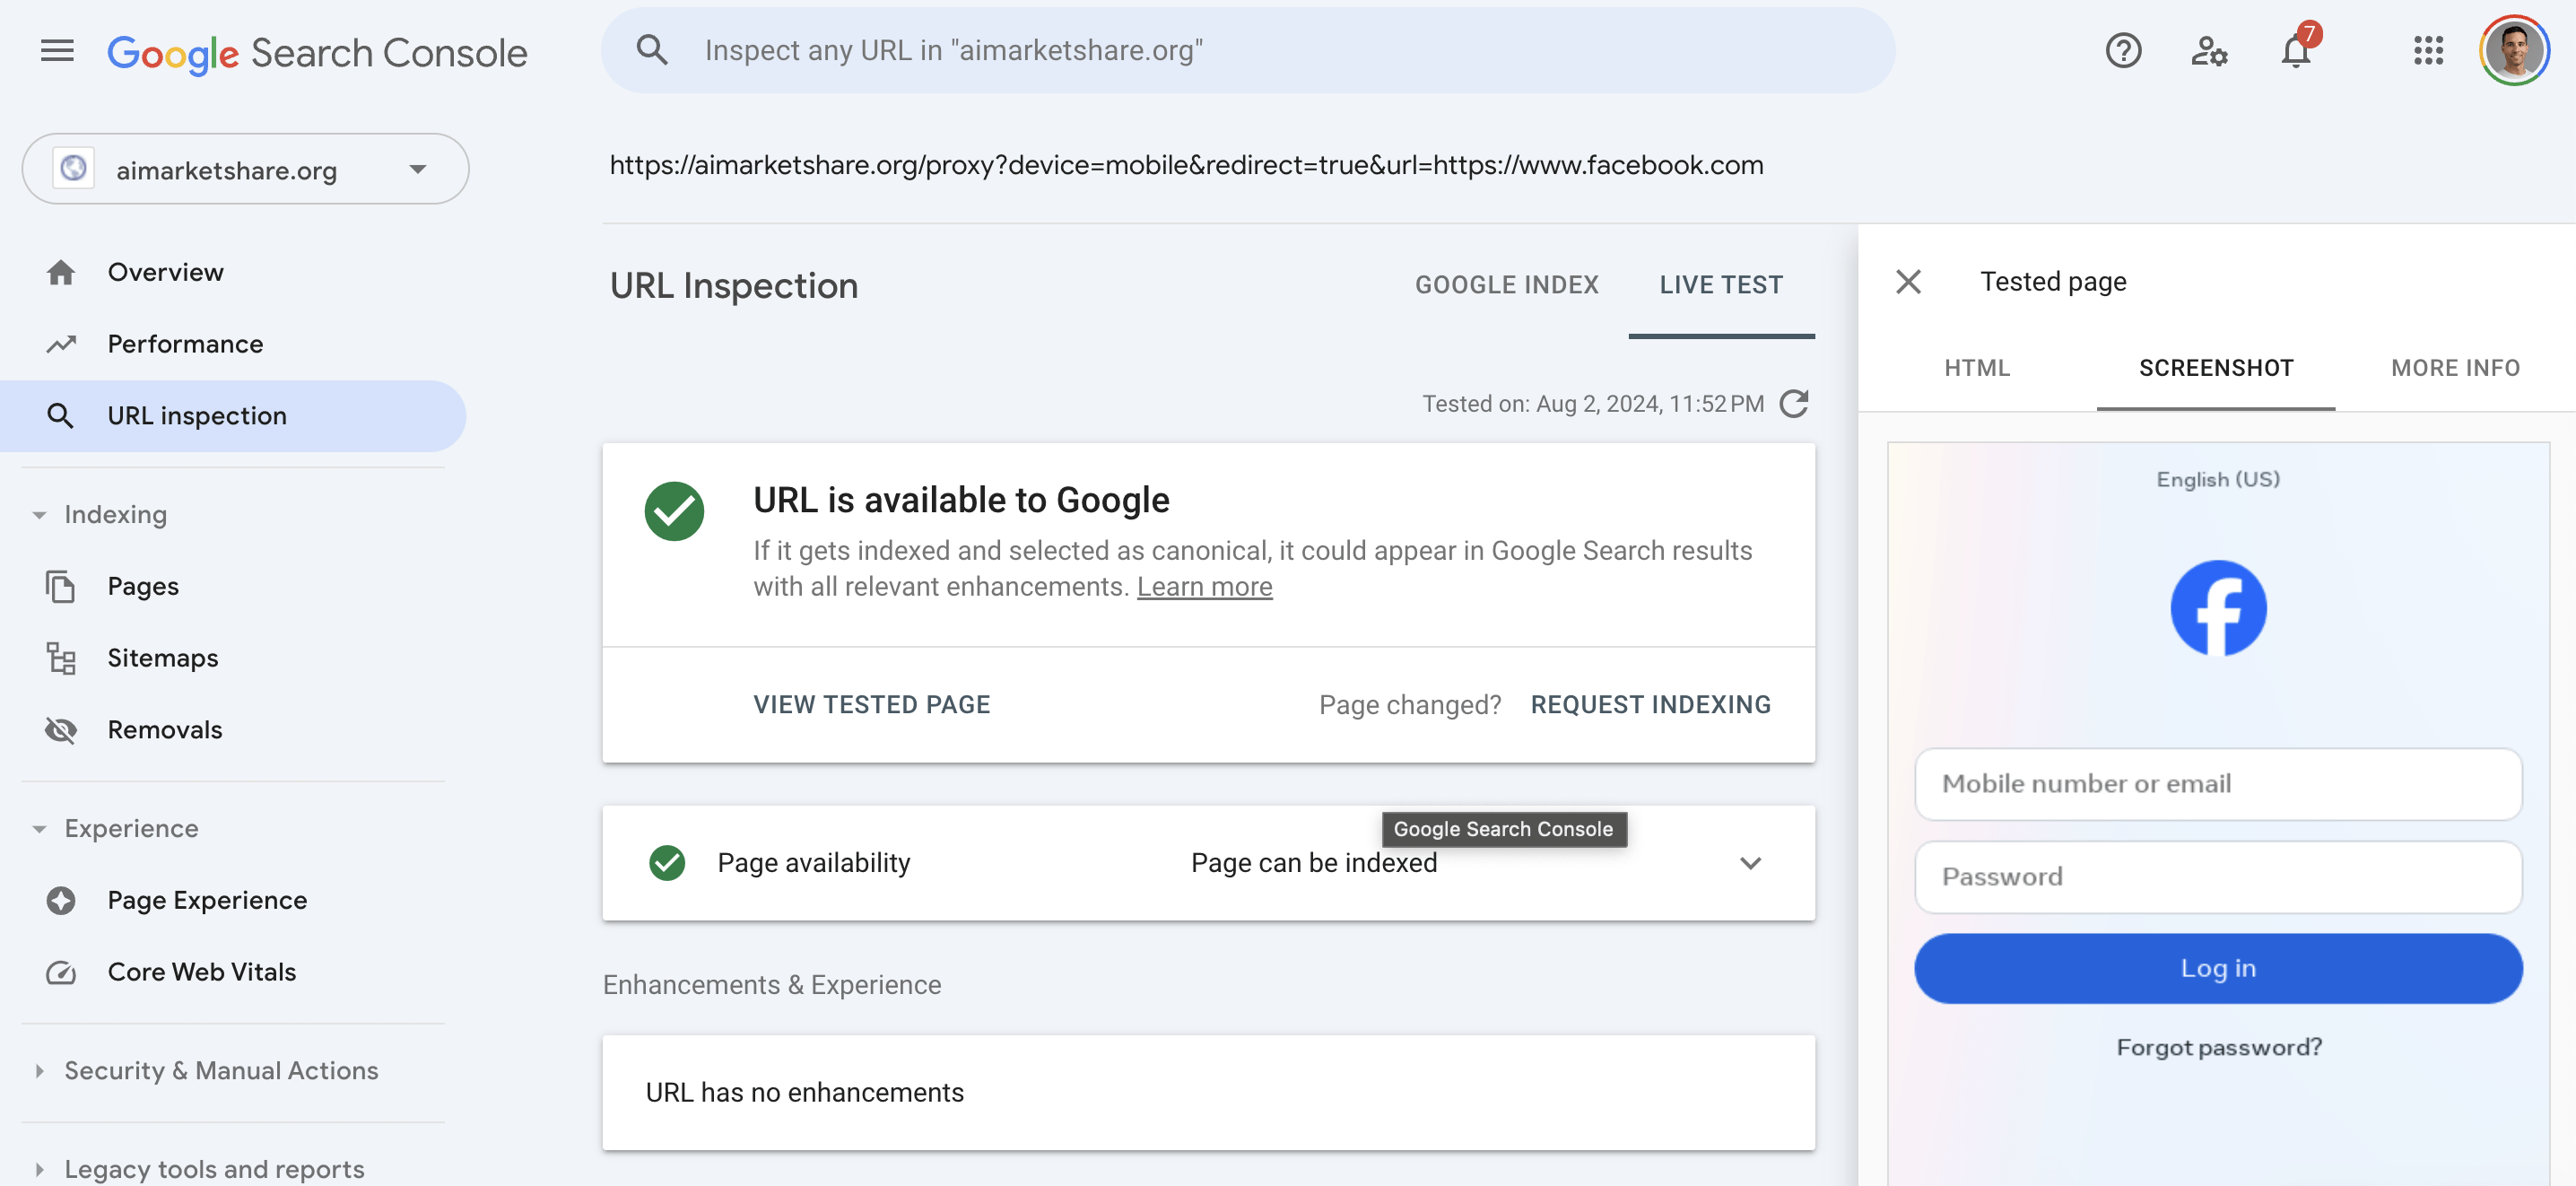Open the More Info tab
The image size is (2576, 1186).
tap(2454, 368)
